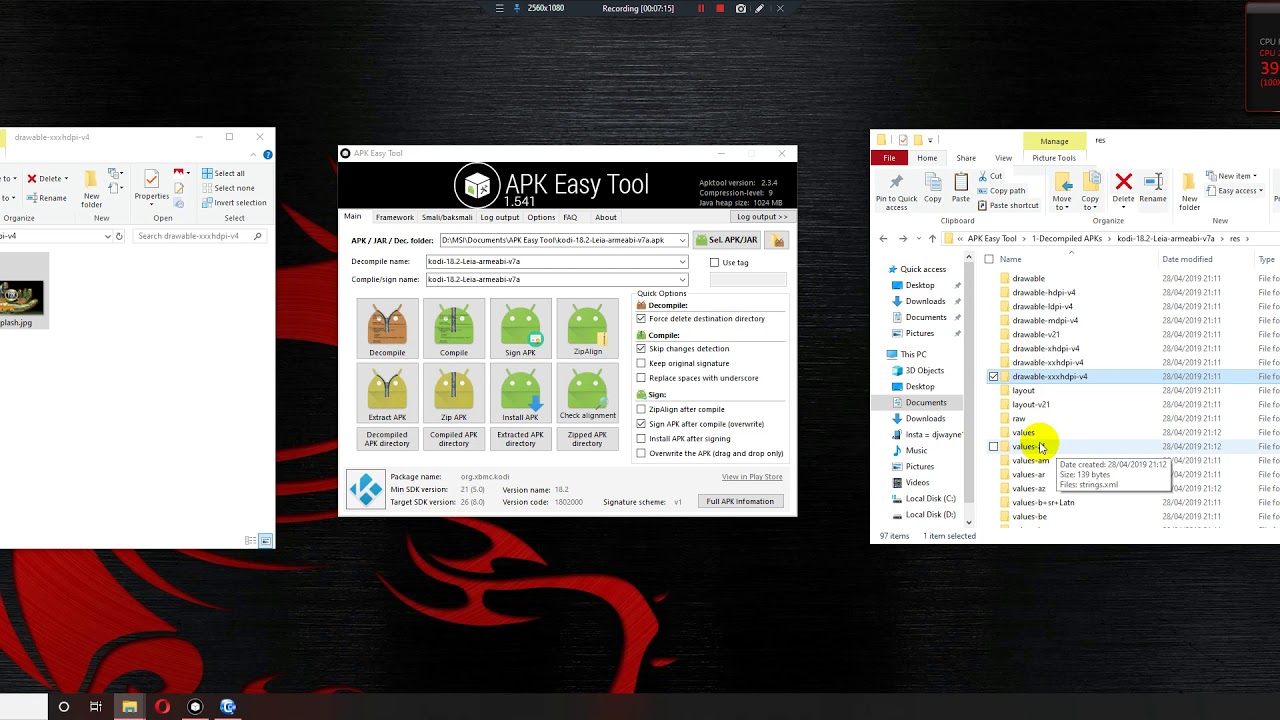Click the Kodi app icon beside package info
1280x720 pixels.
366,490
